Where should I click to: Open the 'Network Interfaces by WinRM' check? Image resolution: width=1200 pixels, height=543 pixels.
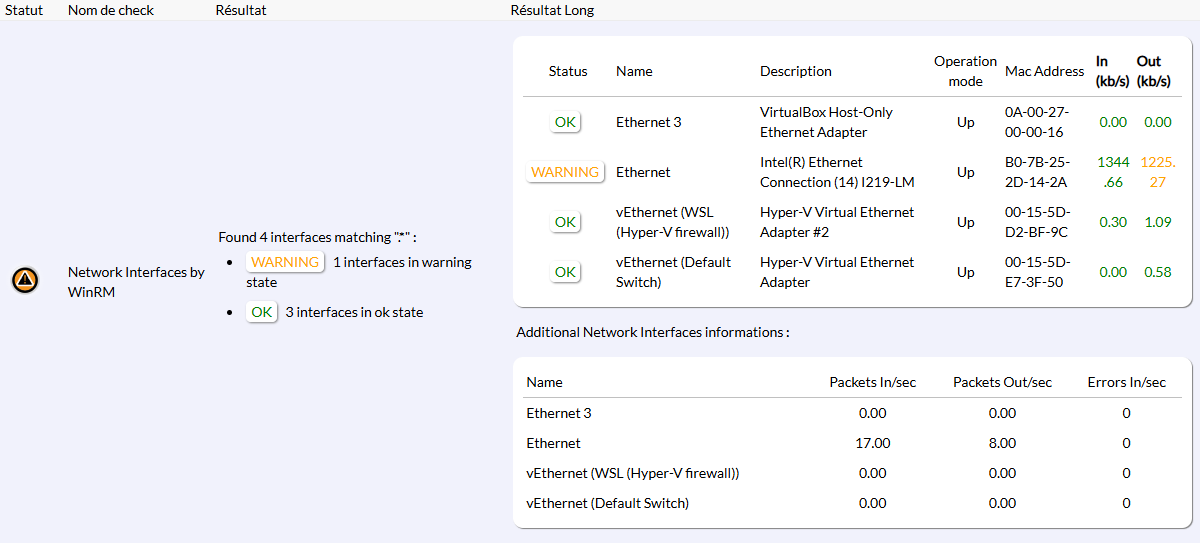click(x=135, y=282)
